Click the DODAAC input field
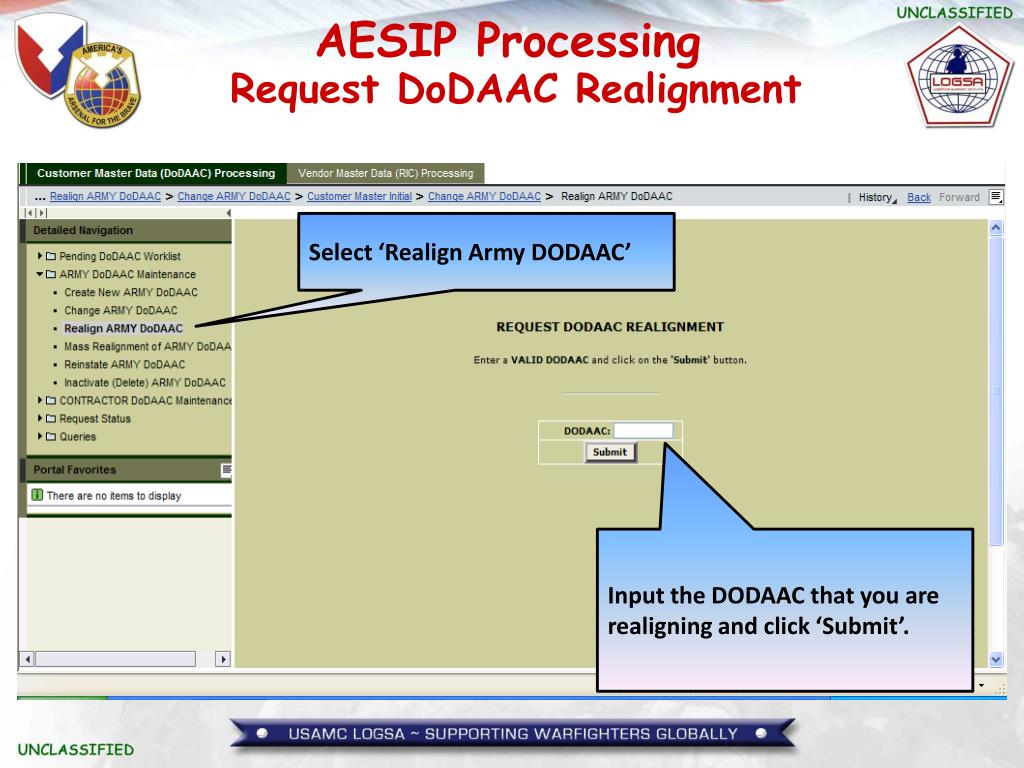 point(643,430)
